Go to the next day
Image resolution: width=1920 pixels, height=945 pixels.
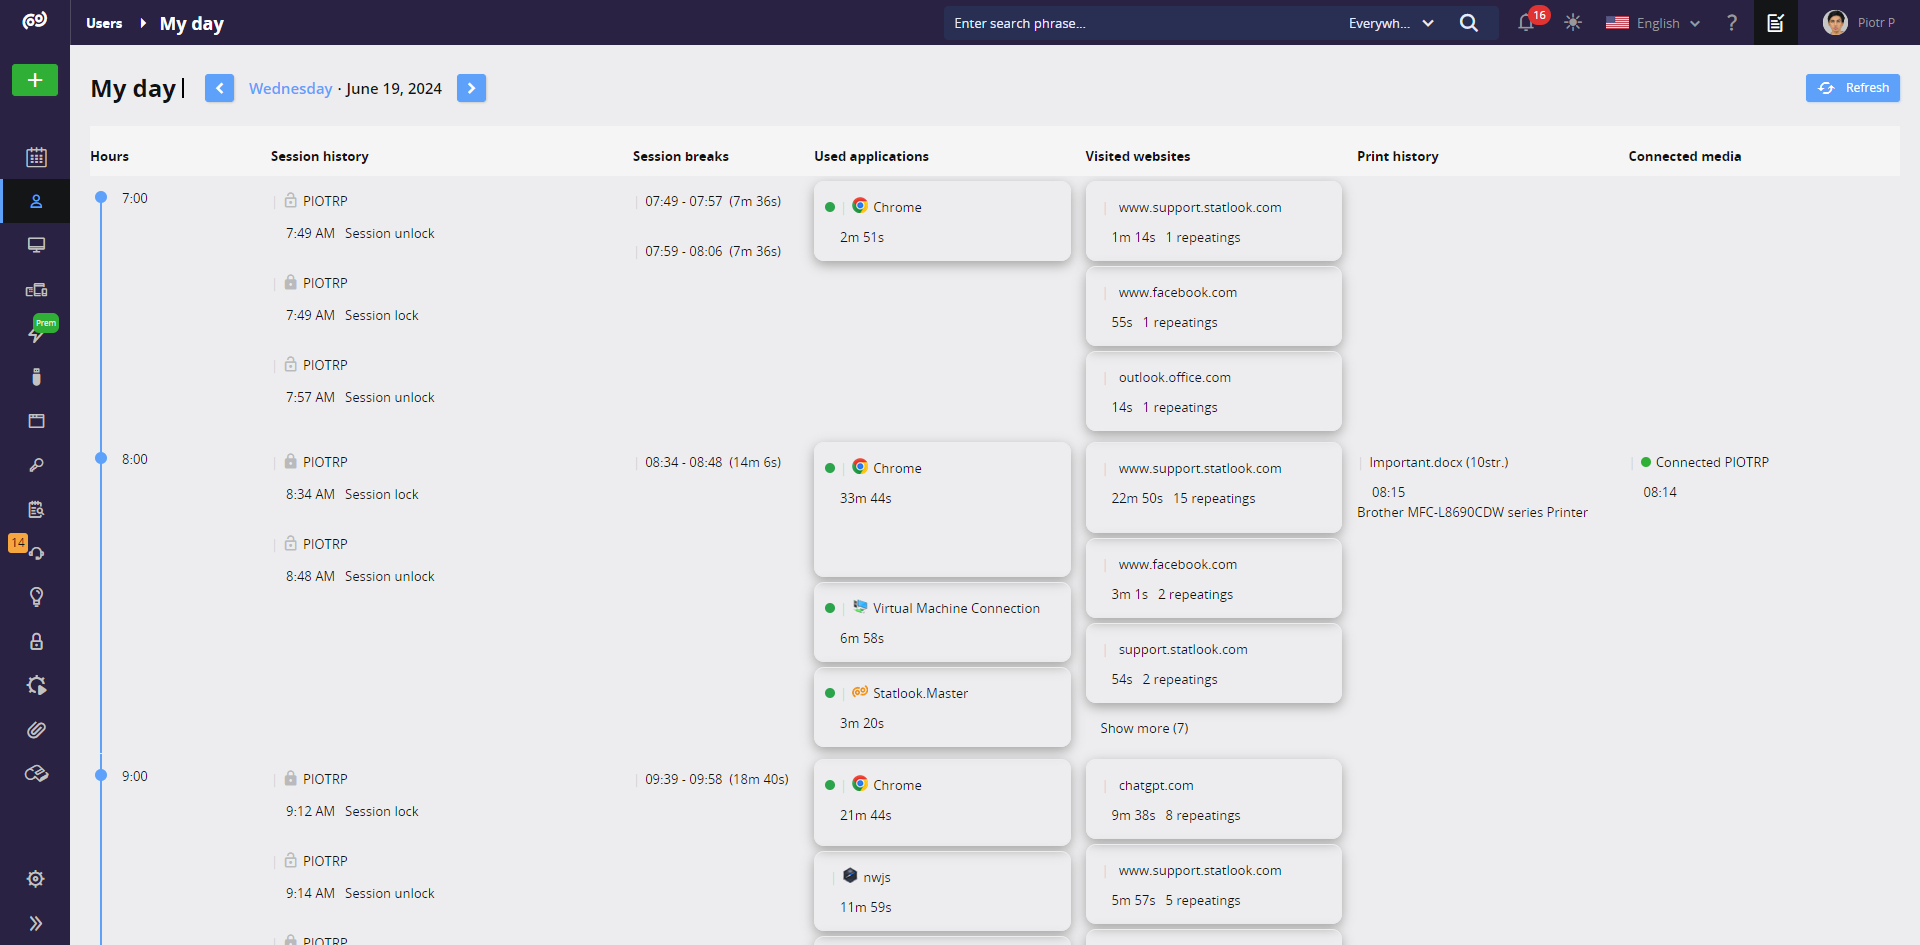(471, 88)
